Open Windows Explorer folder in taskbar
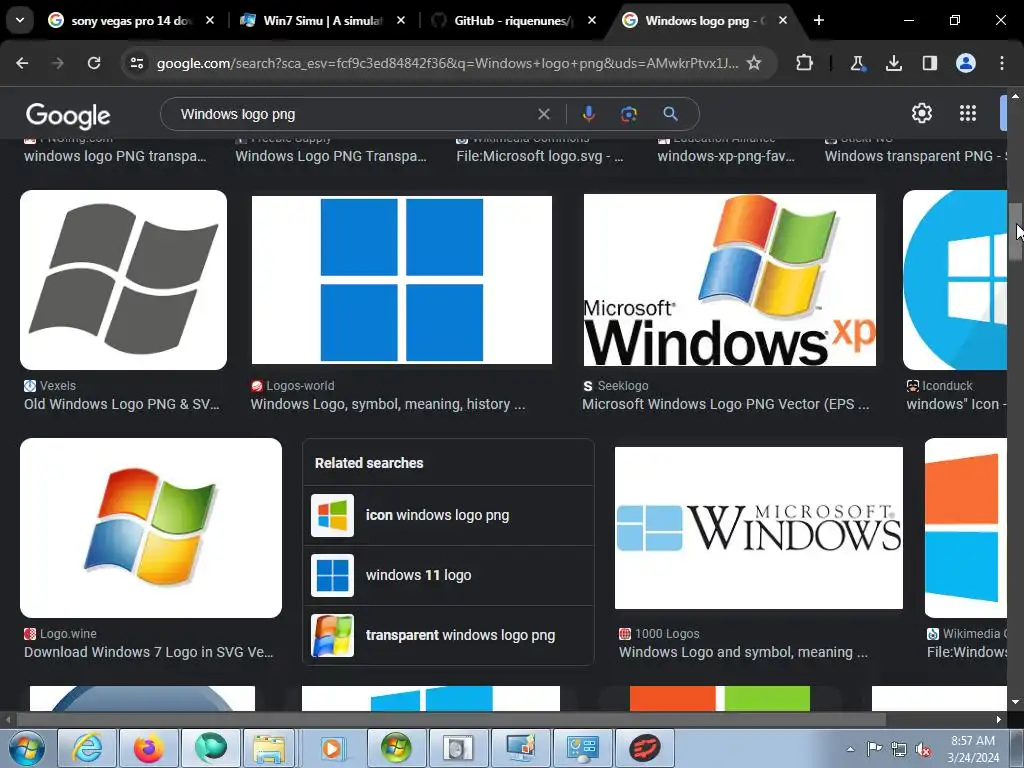 [268, 748]
